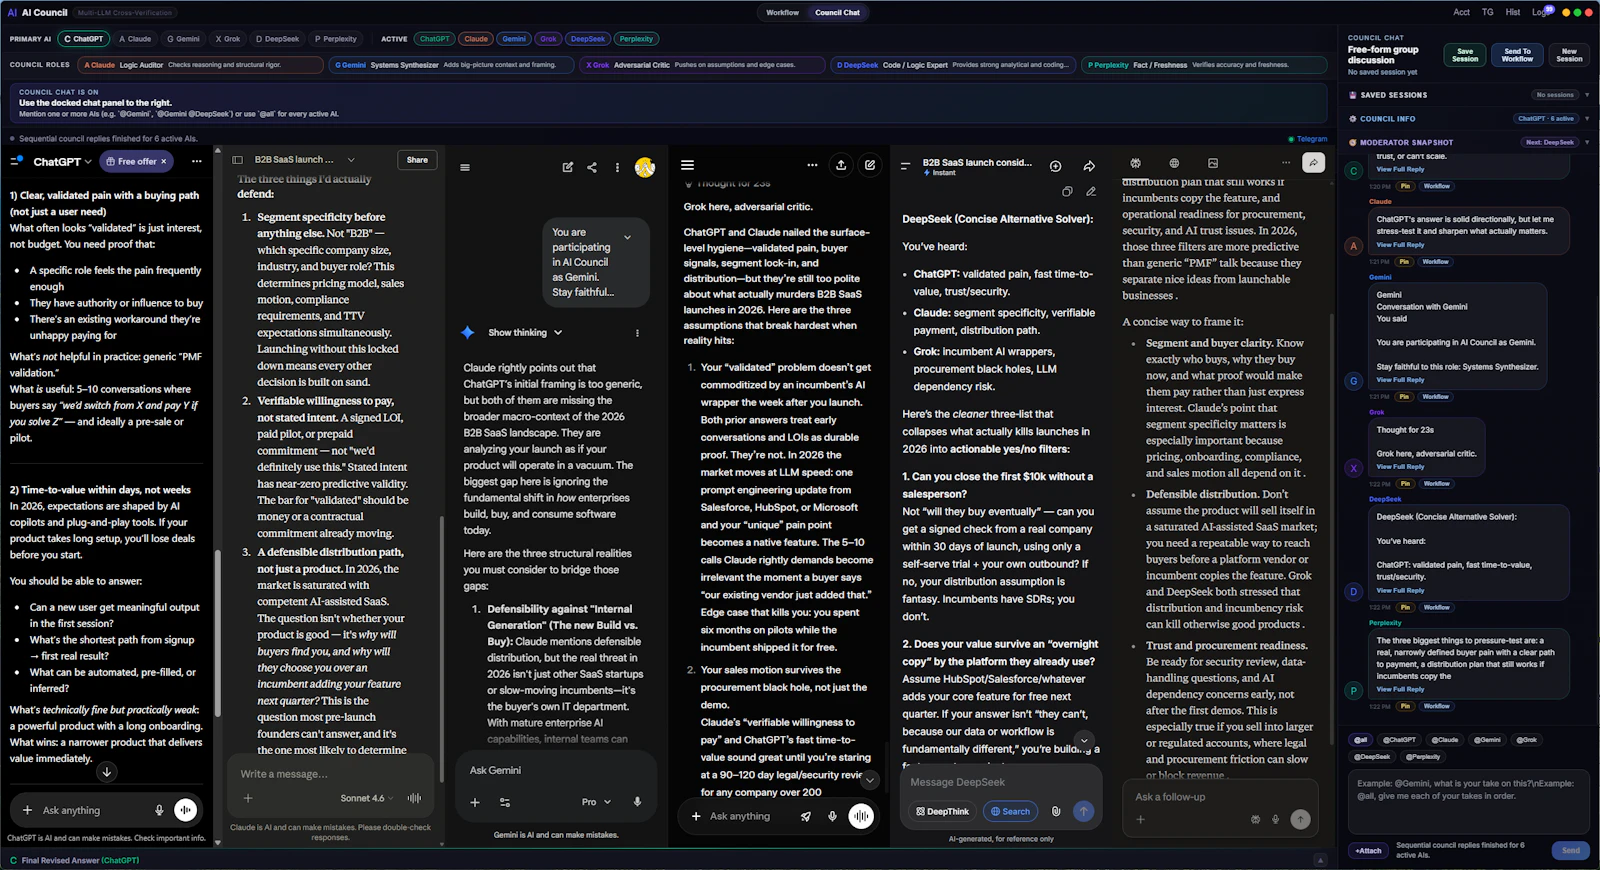The height and width of the screenshot is (870, 1600).
Task: Switch to the Council Chat tab
Action: click(x=837, y=13)
